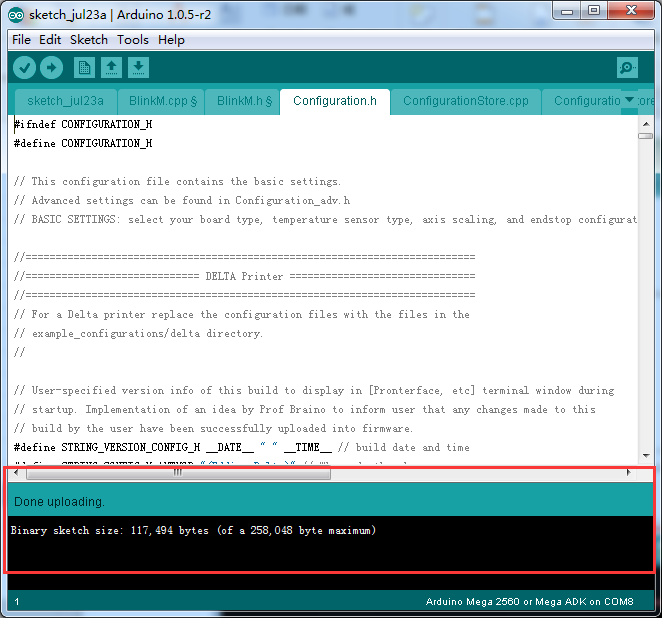This screenshot has height=618, width=662.
Task: Open the Serial Monitor magnifier icon
Action: (x=627, y=68)
